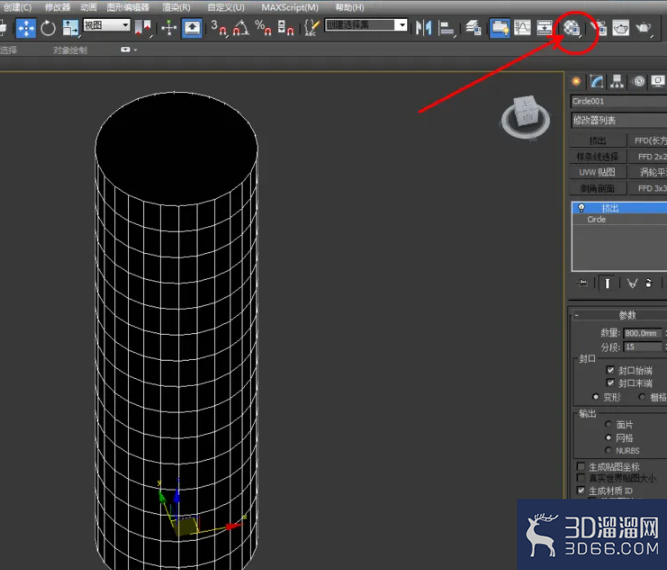Enable the Spinner Snap toggle
This screenshot has height=570, width=667.
coord(286,28)
